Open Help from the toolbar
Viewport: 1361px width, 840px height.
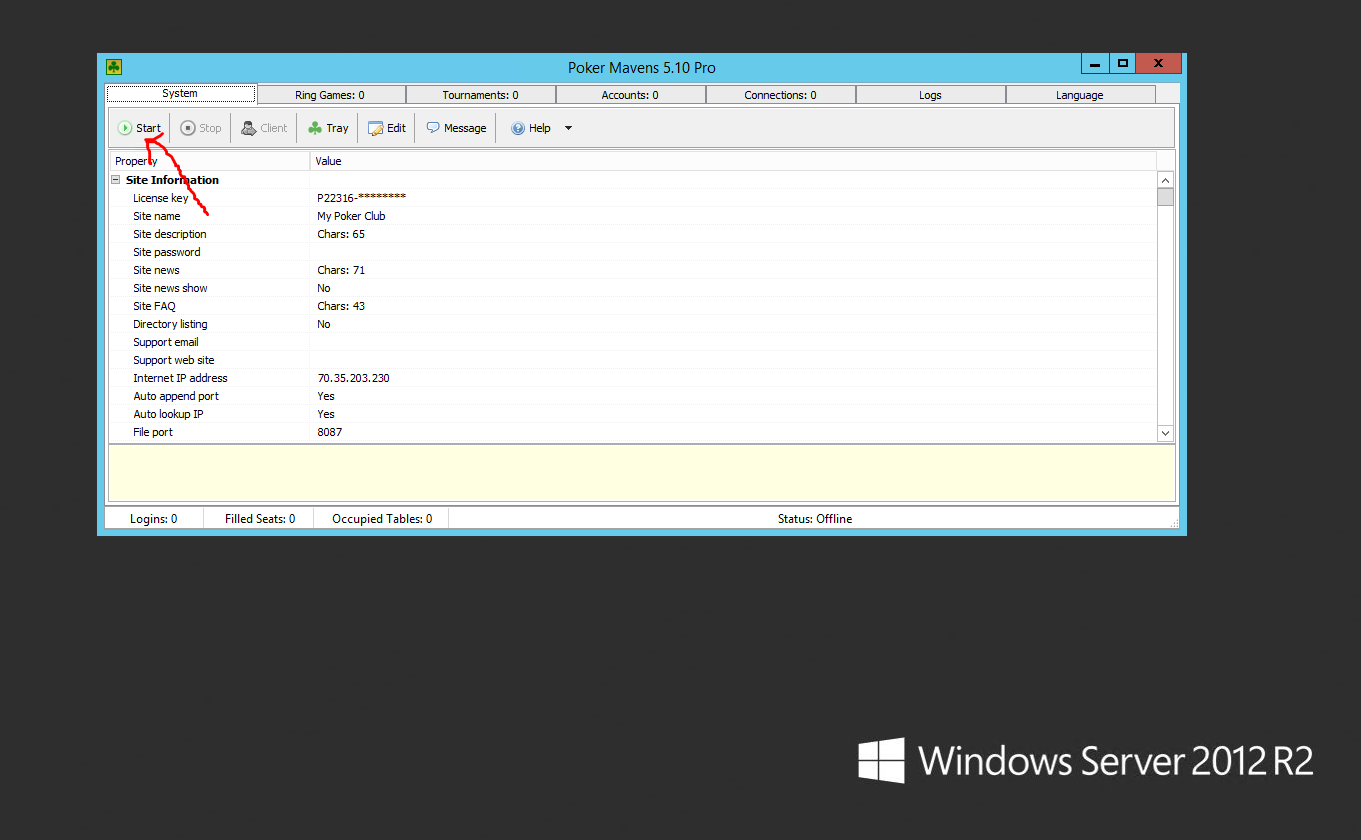531,128
